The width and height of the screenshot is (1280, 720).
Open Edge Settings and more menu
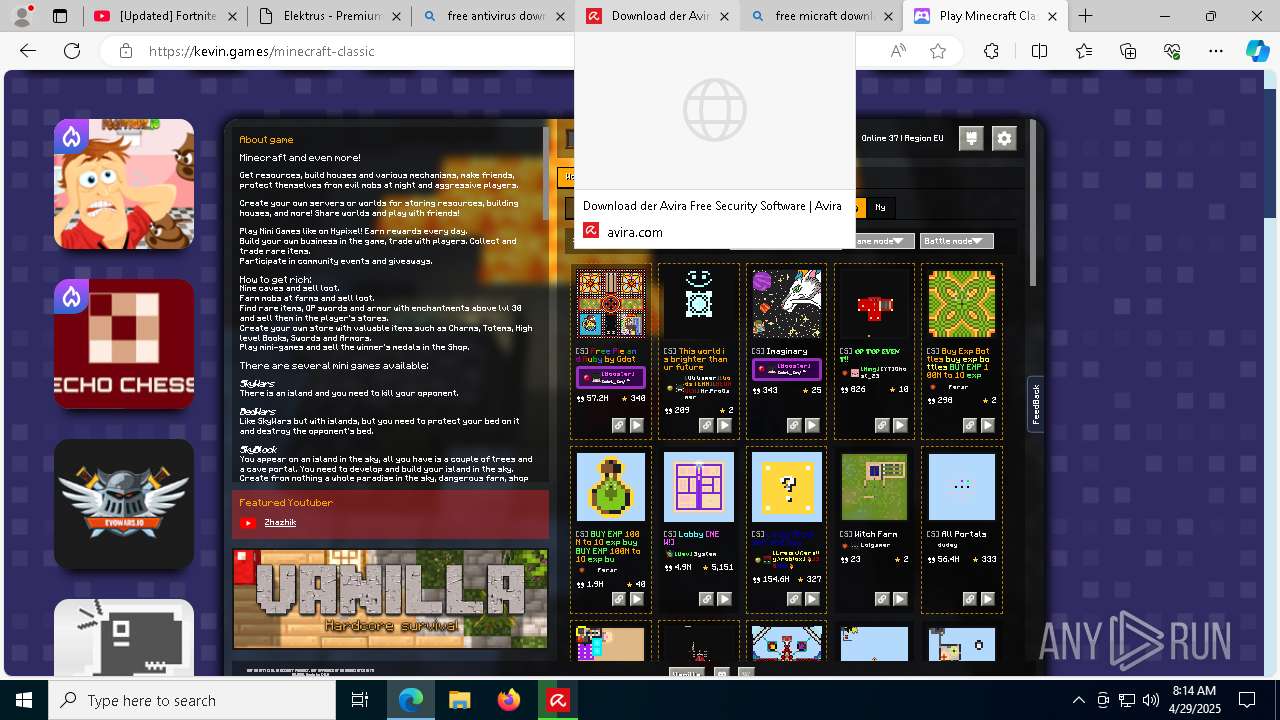(1216, 51)
